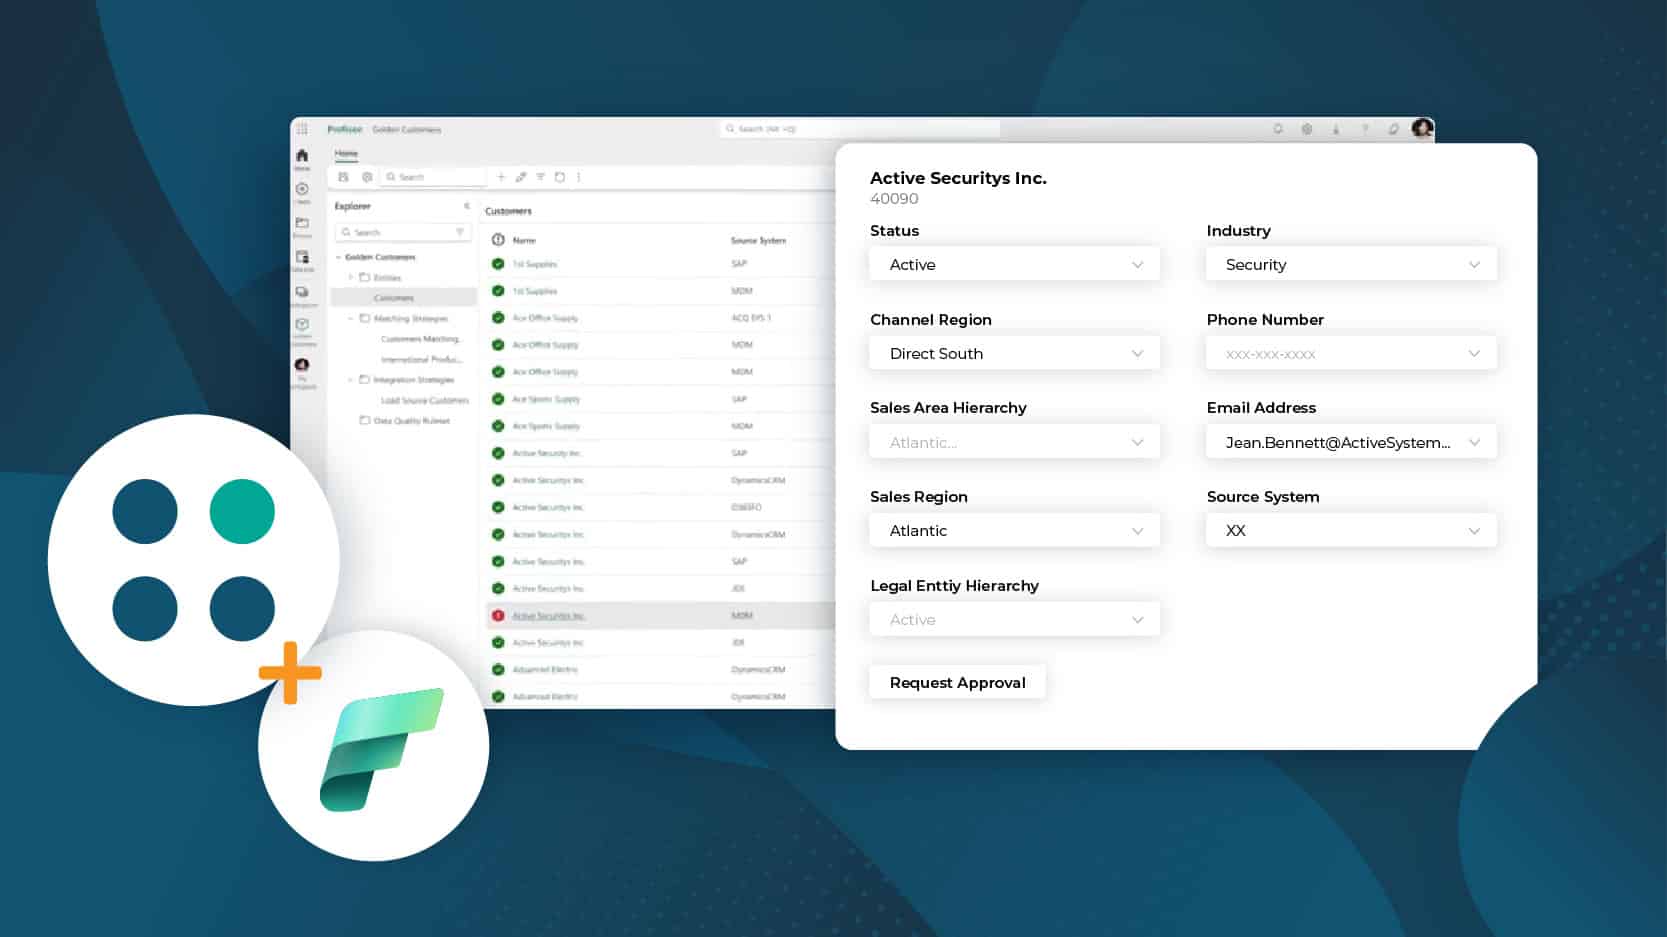Click the save icon in toolbar
The image size is (1667, 937).
pos(343,177)
